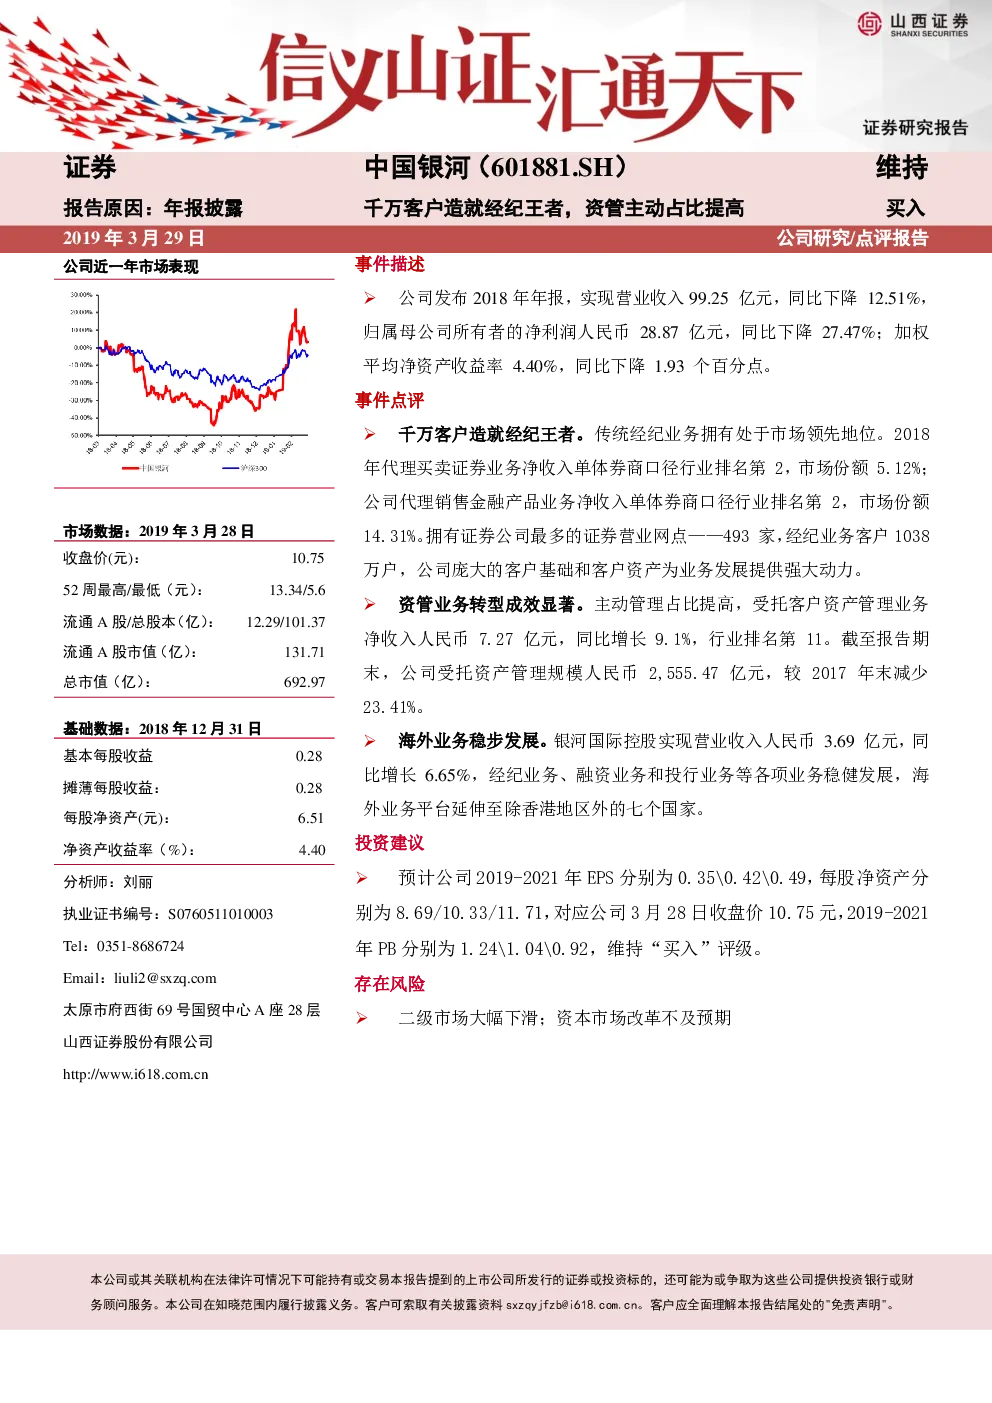Open the link http://www.i618.com.cn
This screenshot has width=992, height=1403.
pyautogui.click(x=136, y=1074)
